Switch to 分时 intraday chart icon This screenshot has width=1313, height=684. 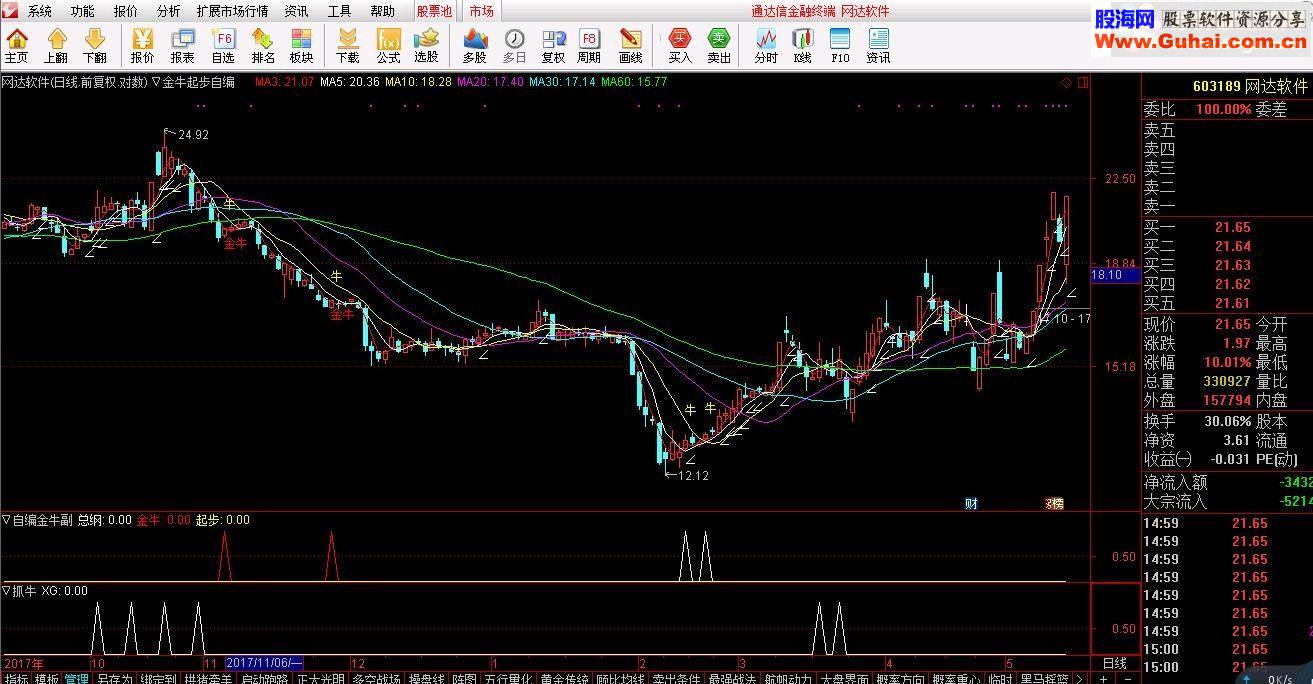click(766, 46)
